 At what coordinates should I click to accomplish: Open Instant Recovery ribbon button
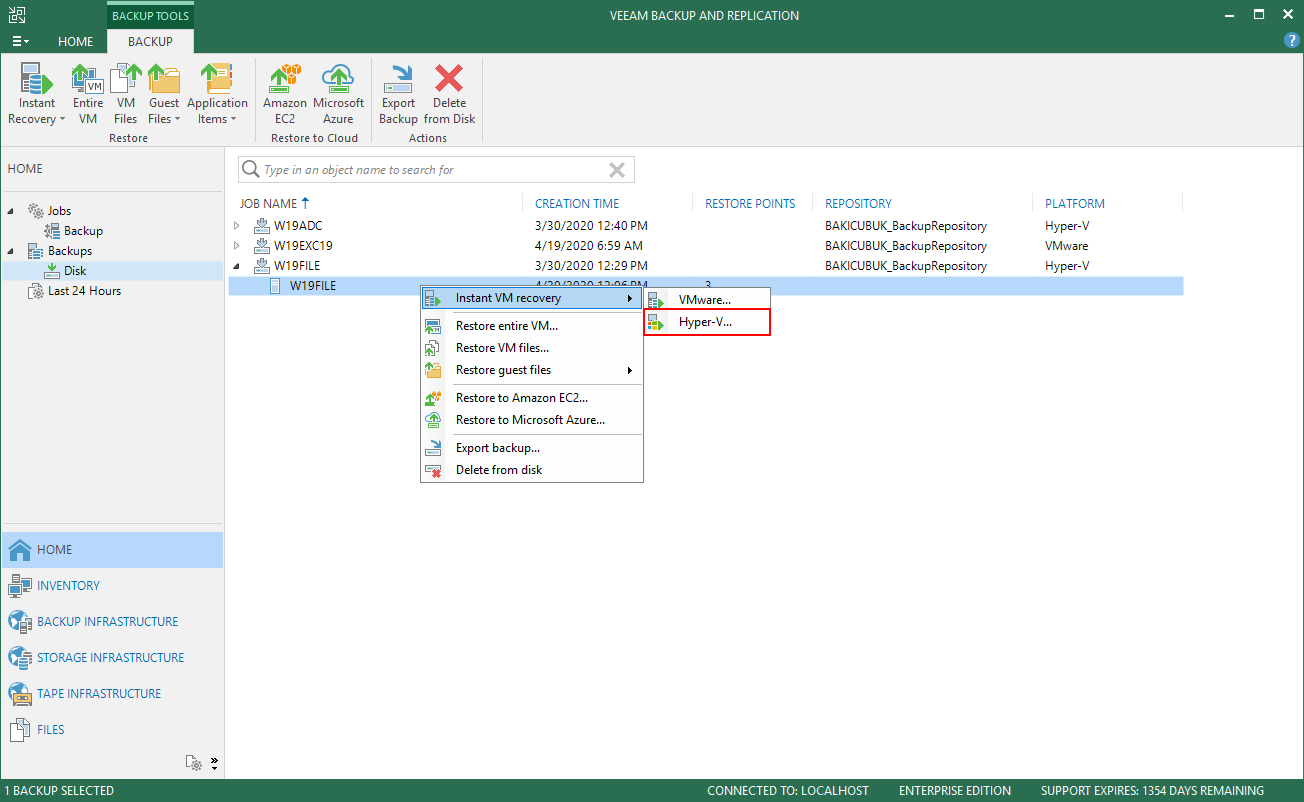click(37, 94)
